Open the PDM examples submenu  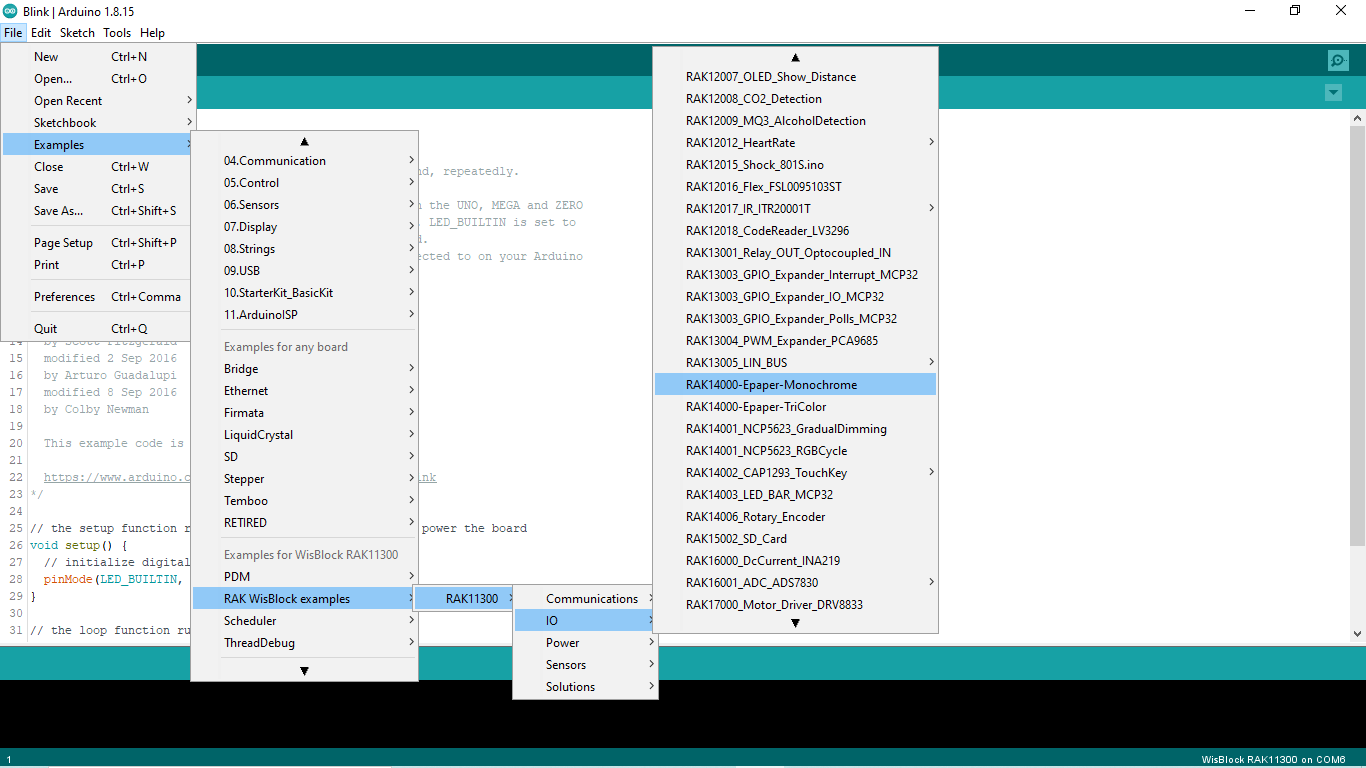coord(304,577)
